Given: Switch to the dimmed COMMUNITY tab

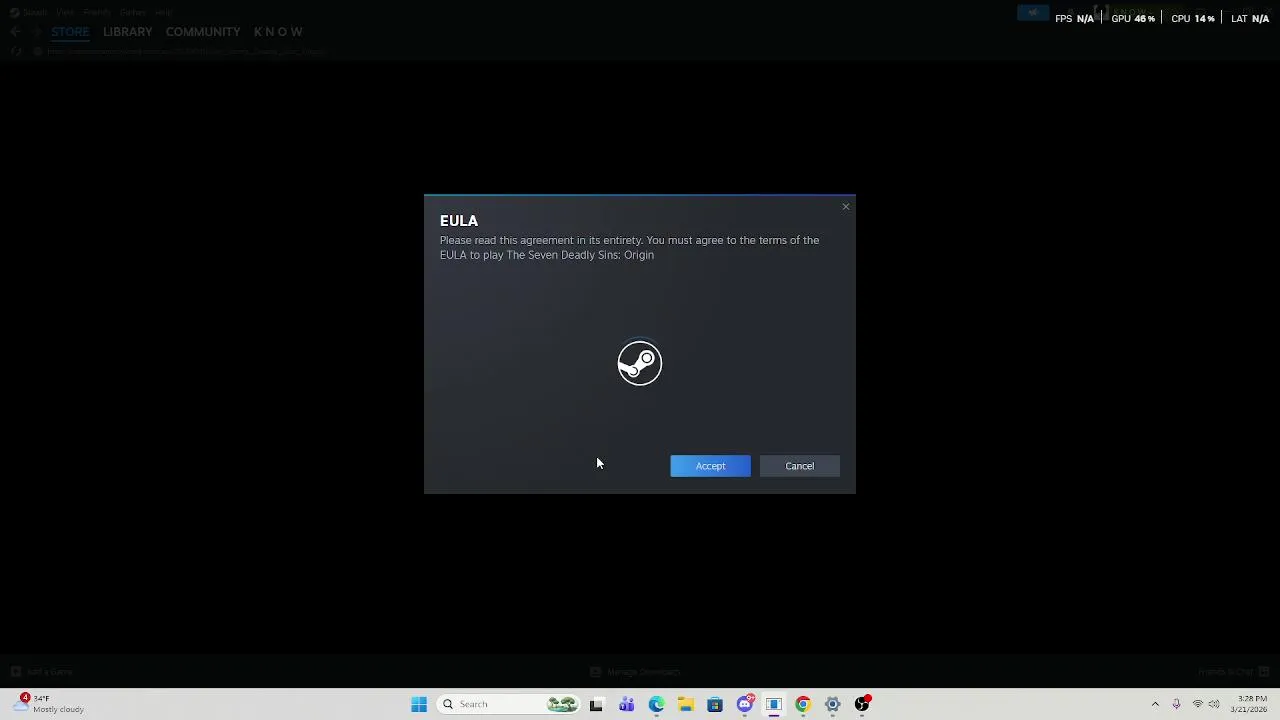Looking at the screenshot, I should tap(203, 32).
